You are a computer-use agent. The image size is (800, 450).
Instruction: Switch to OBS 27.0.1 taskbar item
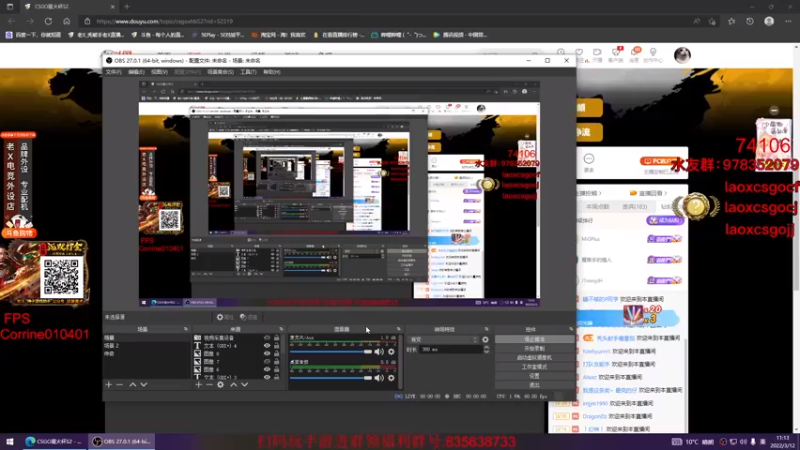(x=121, y=442)
